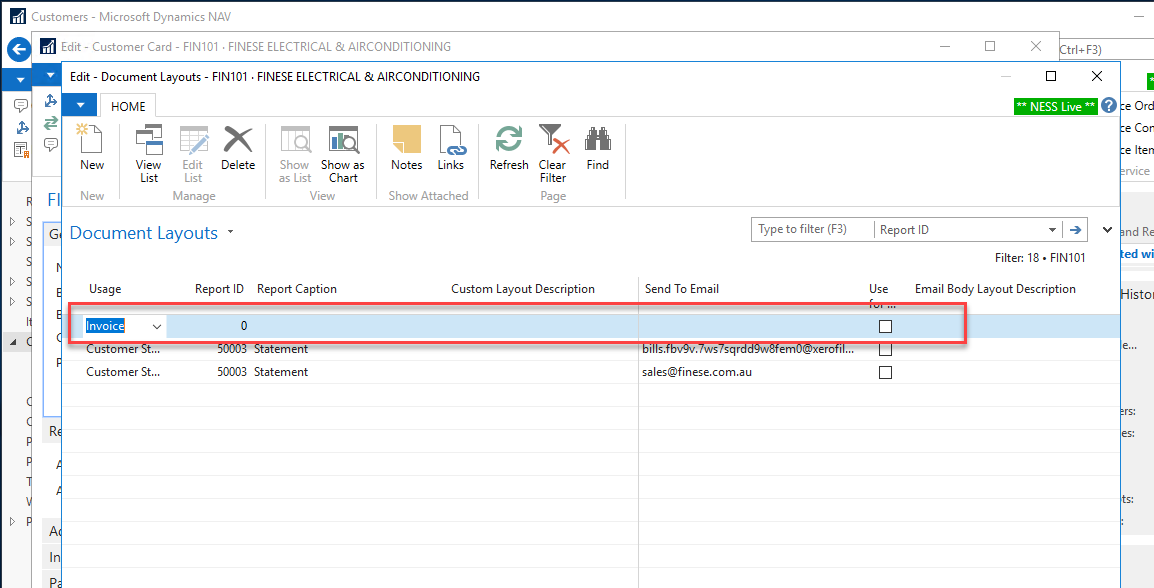Toggle checkbox in sales@finese.com.au row
The image size is (1154, 588).
pos(885,372)
